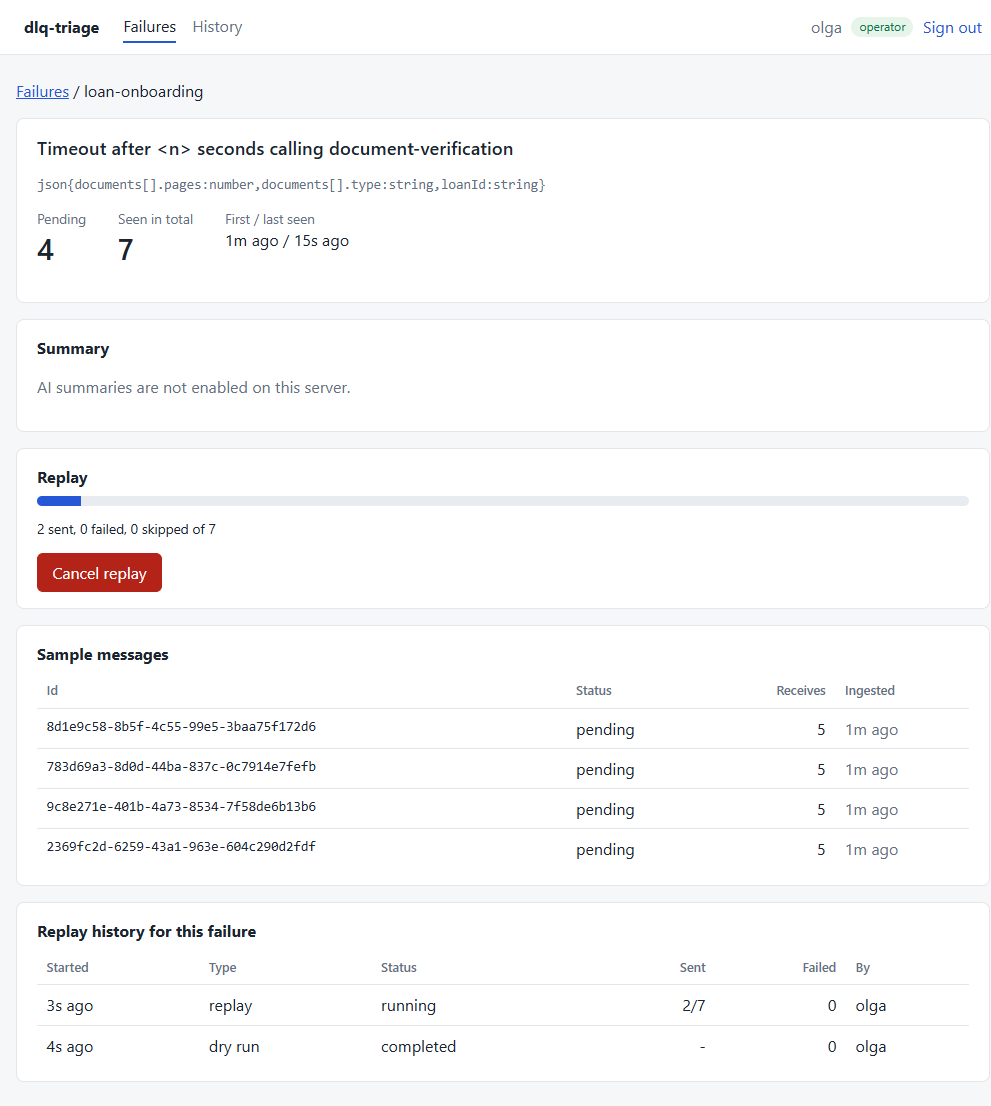Image resolution: width=991 pixels, height=1106 pixels.
Task: Select message id 783d69a3-8d0d-44ba-837c-0c7914e7fefb
Action: [181, 767]
